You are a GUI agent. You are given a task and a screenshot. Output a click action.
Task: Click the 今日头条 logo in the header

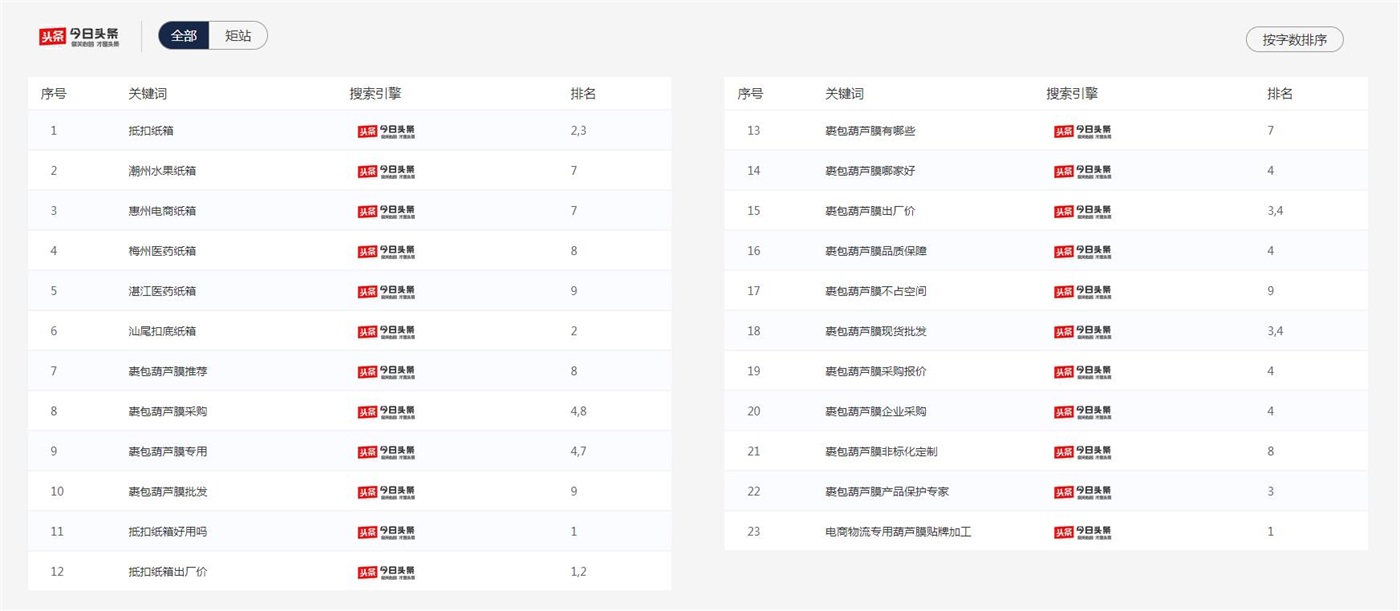coord(80,37)
